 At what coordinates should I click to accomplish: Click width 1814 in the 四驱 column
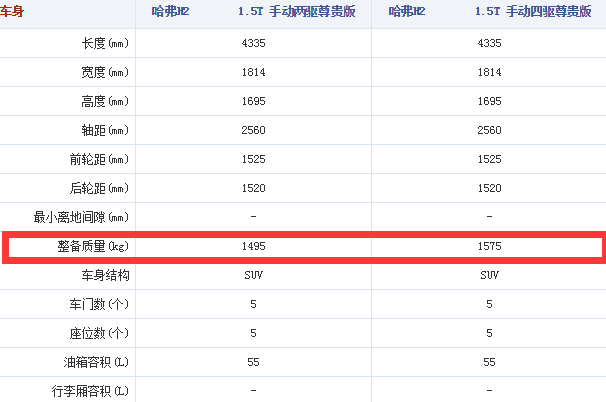click(x=489, y=72)
